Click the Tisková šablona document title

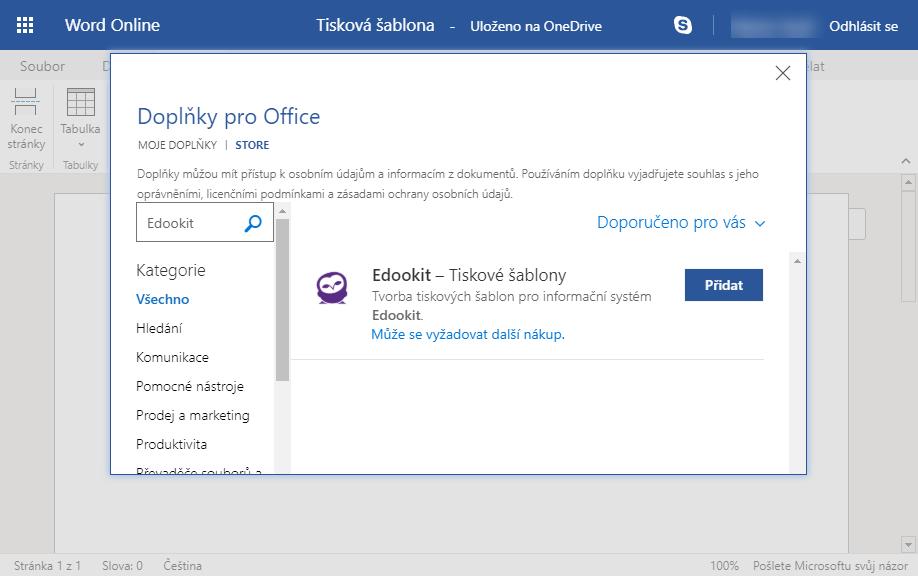(x=375, y=25)
